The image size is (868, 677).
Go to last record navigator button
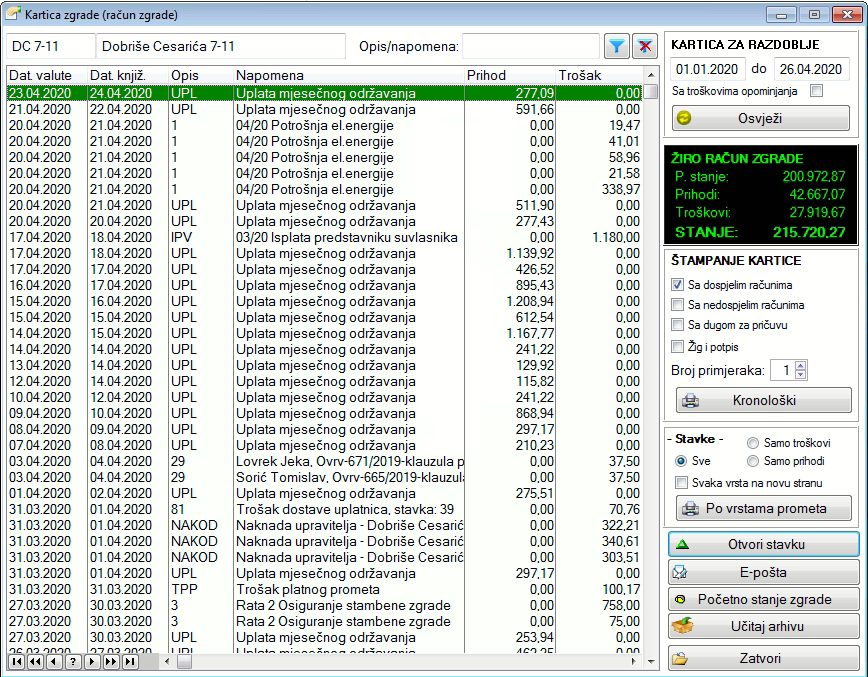pyautogui.click(x=130, y=661)
